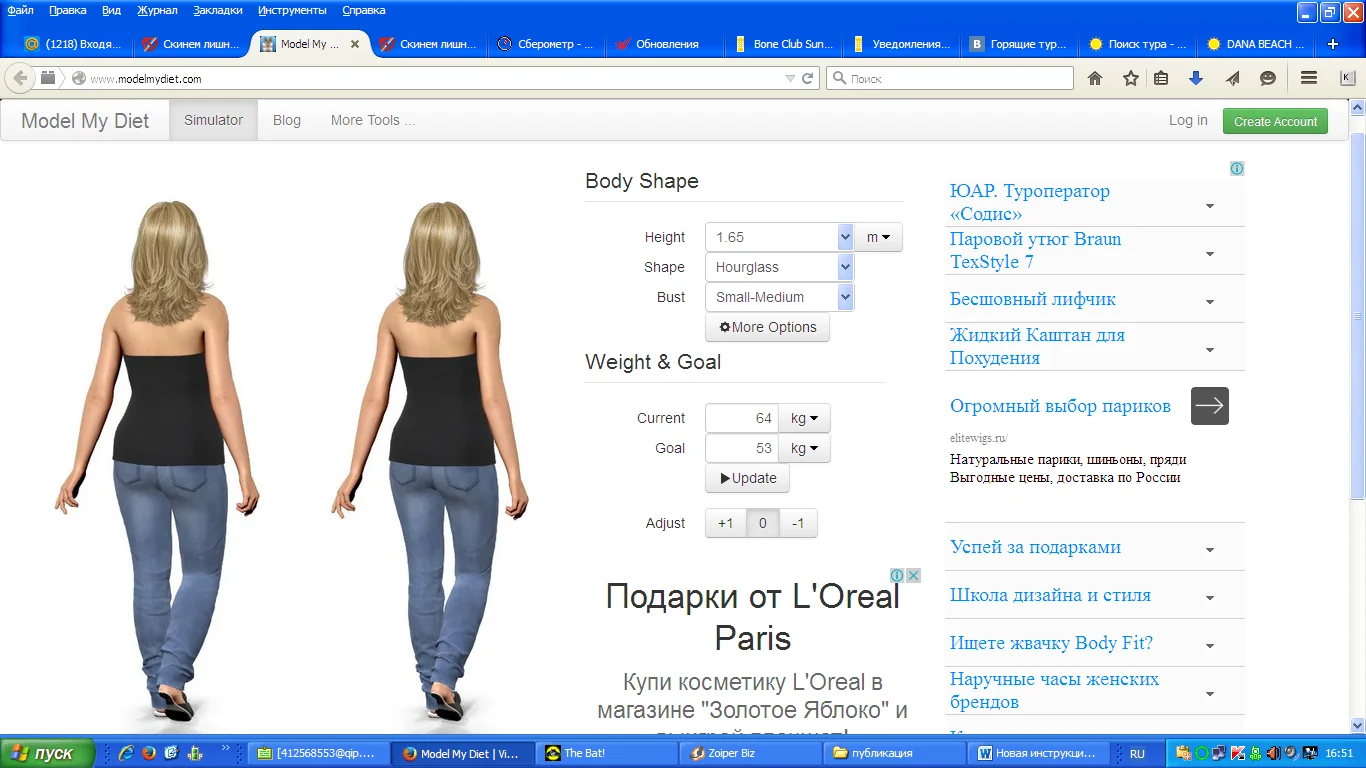The image size is (1366, 768).
Task: Open the downloads arrow icon
Action: [1195, 78]
